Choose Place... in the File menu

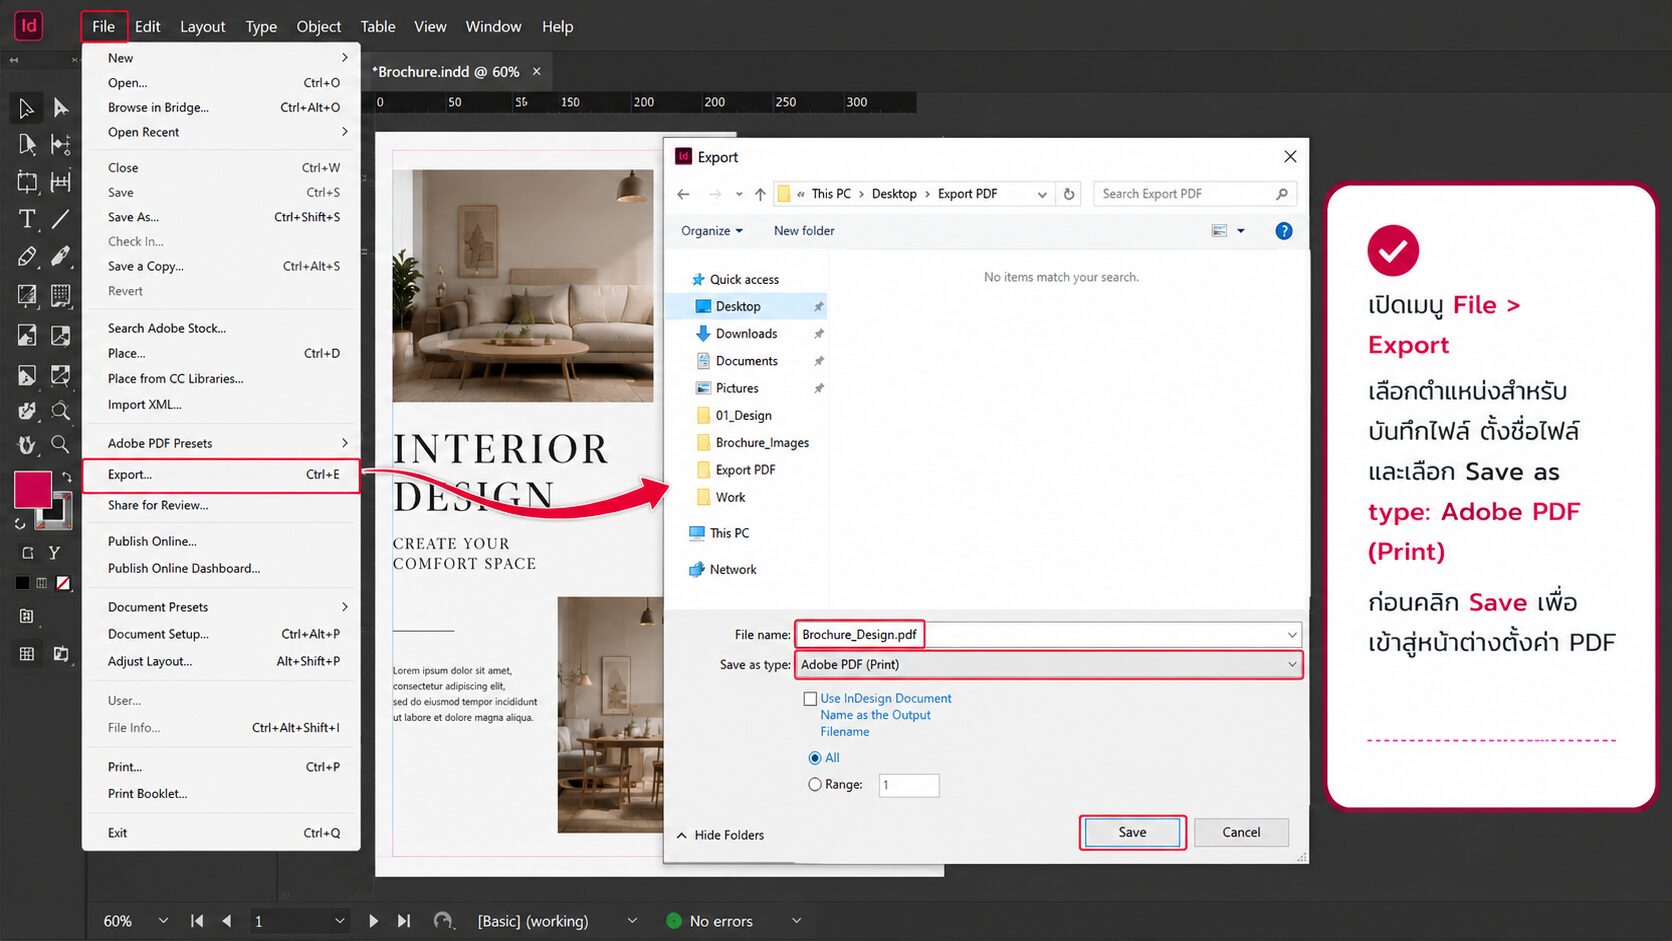tap(220, 353)
